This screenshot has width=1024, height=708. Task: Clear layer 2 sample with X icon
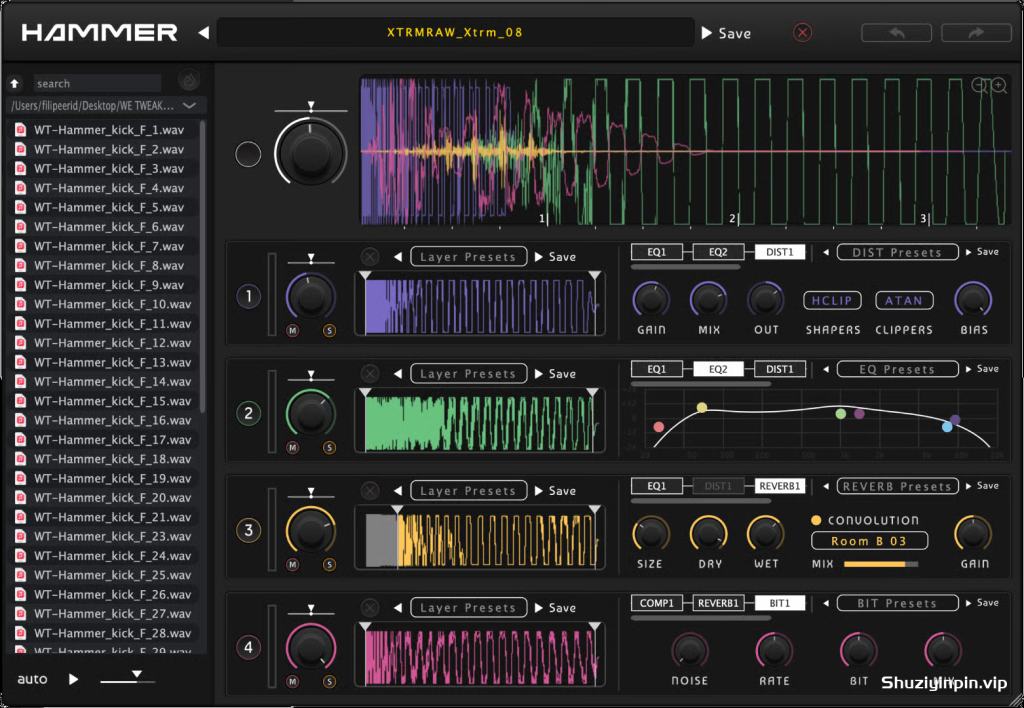click(x=370, y=374)
